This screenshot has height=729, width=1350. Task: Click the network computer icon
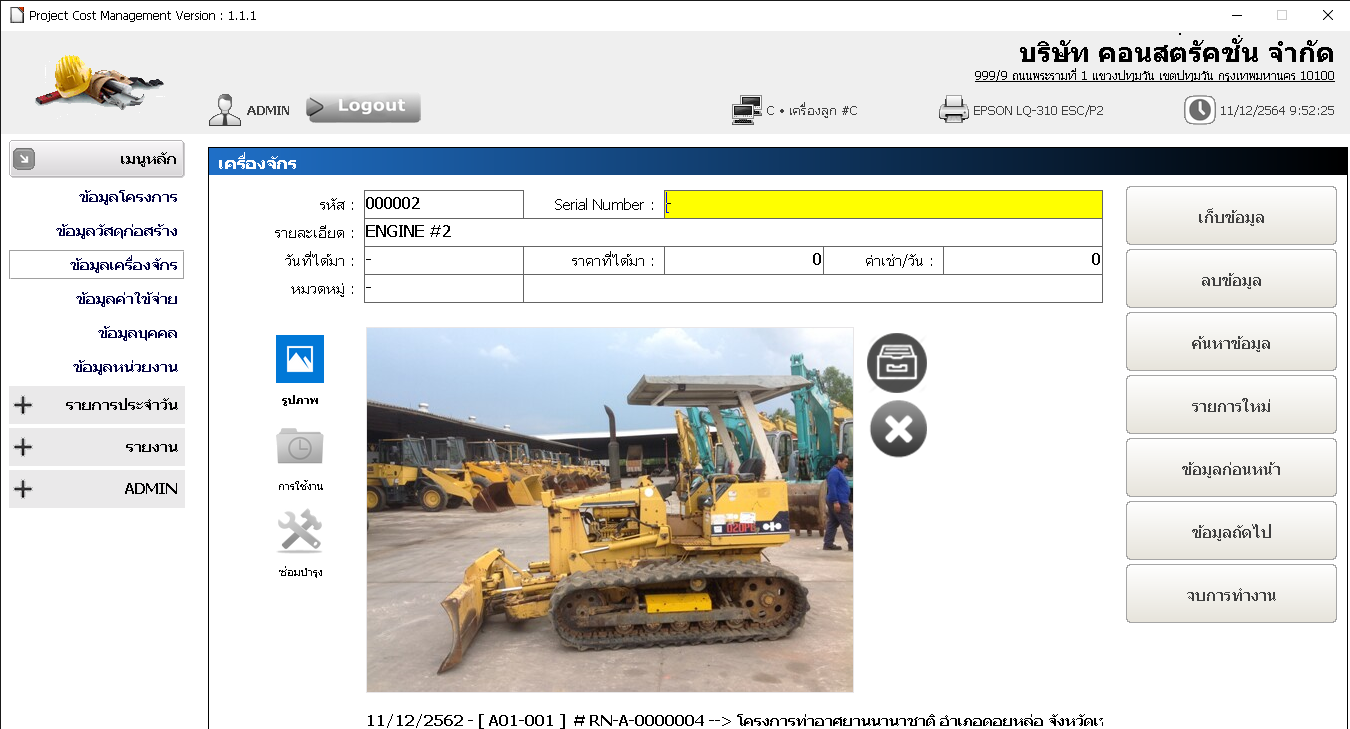tap(746, 110)
